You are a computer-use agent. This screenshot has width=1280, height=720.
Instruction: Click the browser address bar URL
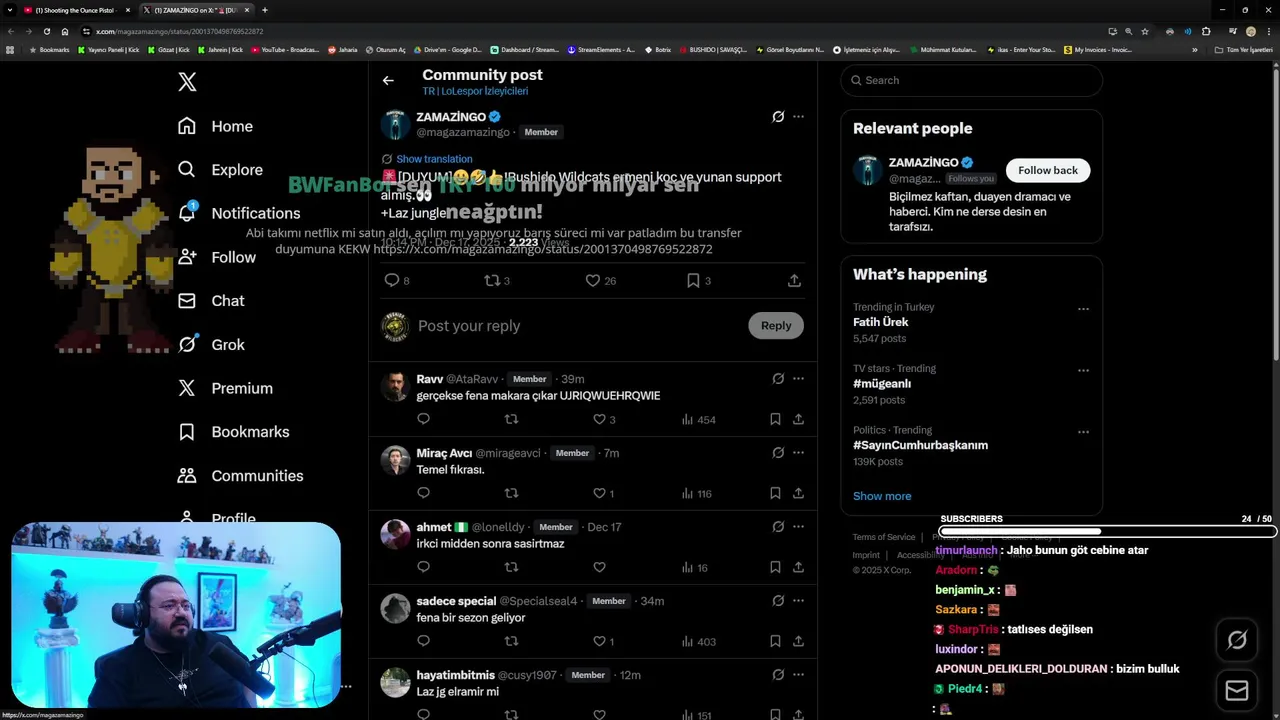(x=180, y=31)
